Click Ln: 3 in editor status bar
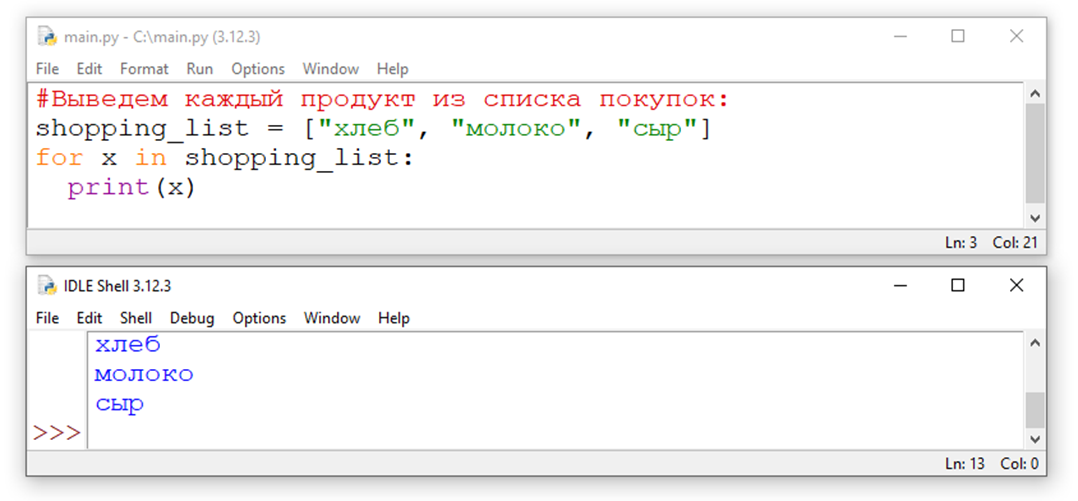This screenshot has width=1078, height=501. click(x=962, y=243)
